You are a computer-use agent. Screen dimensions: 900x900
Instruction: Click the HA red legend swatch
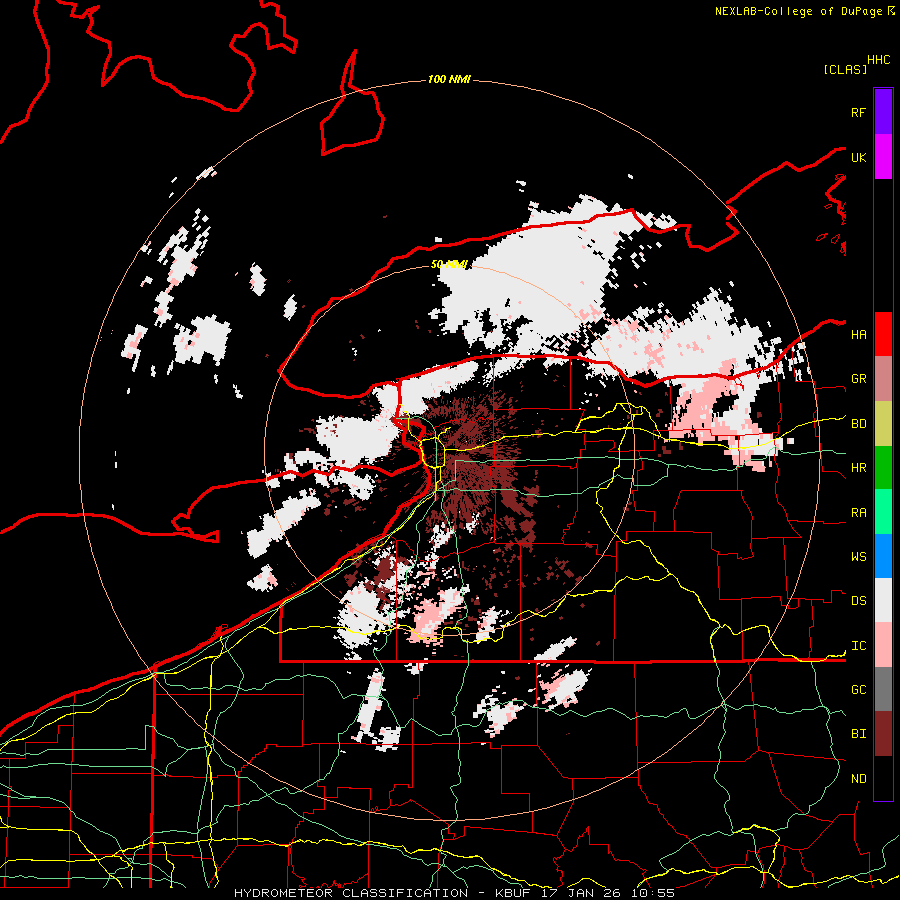[883, 334]
